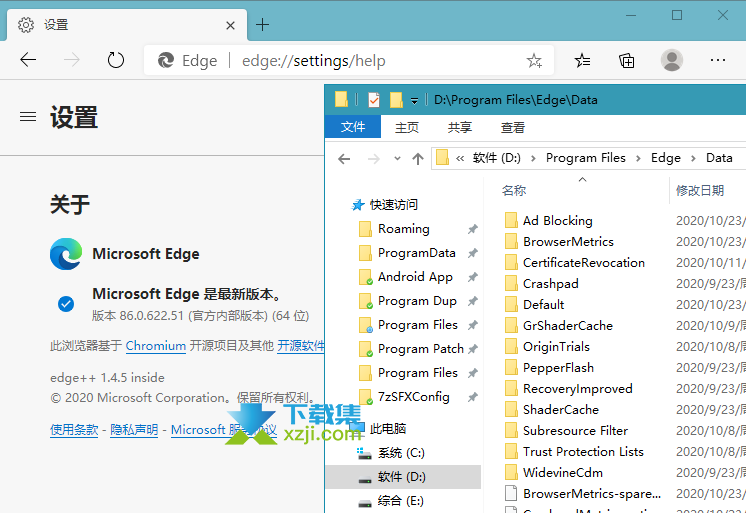The height and width of the screenshot is (513, 746).
Task: Open Customize Quick Access Toolbar dropdown
Action: tap(414, 100)
